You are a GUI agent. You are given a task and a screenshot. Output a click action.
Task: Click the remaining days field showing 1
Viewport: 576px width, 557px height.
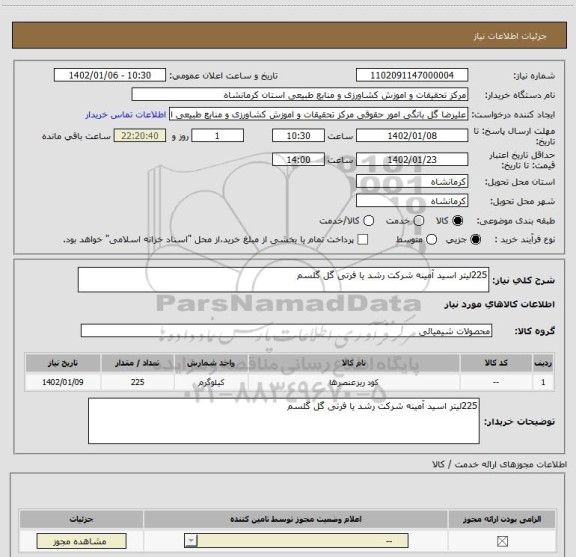(217, 136)
